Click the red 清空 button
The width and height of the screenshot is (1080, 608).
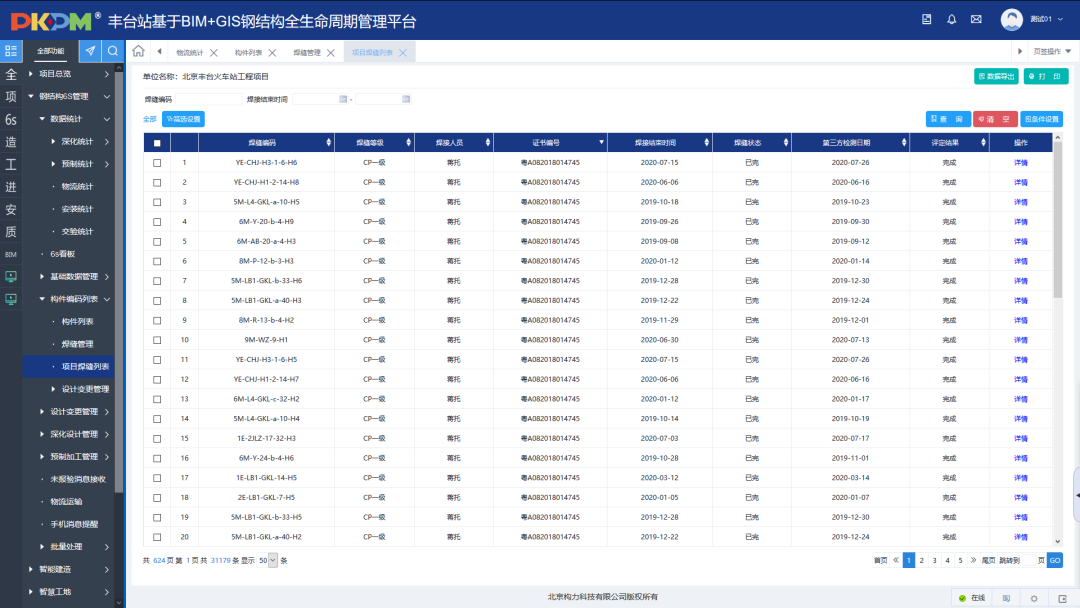click(995, 119)
